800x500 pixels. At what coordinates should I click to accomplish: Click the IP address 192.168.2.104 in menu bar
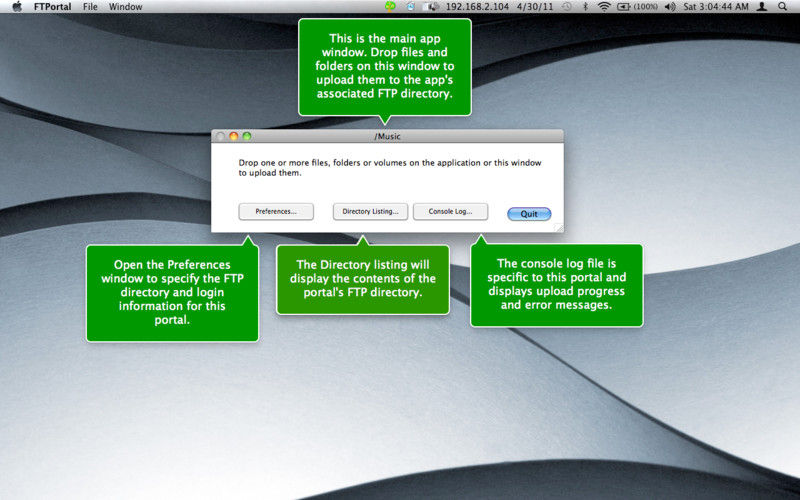coord(477,7)
